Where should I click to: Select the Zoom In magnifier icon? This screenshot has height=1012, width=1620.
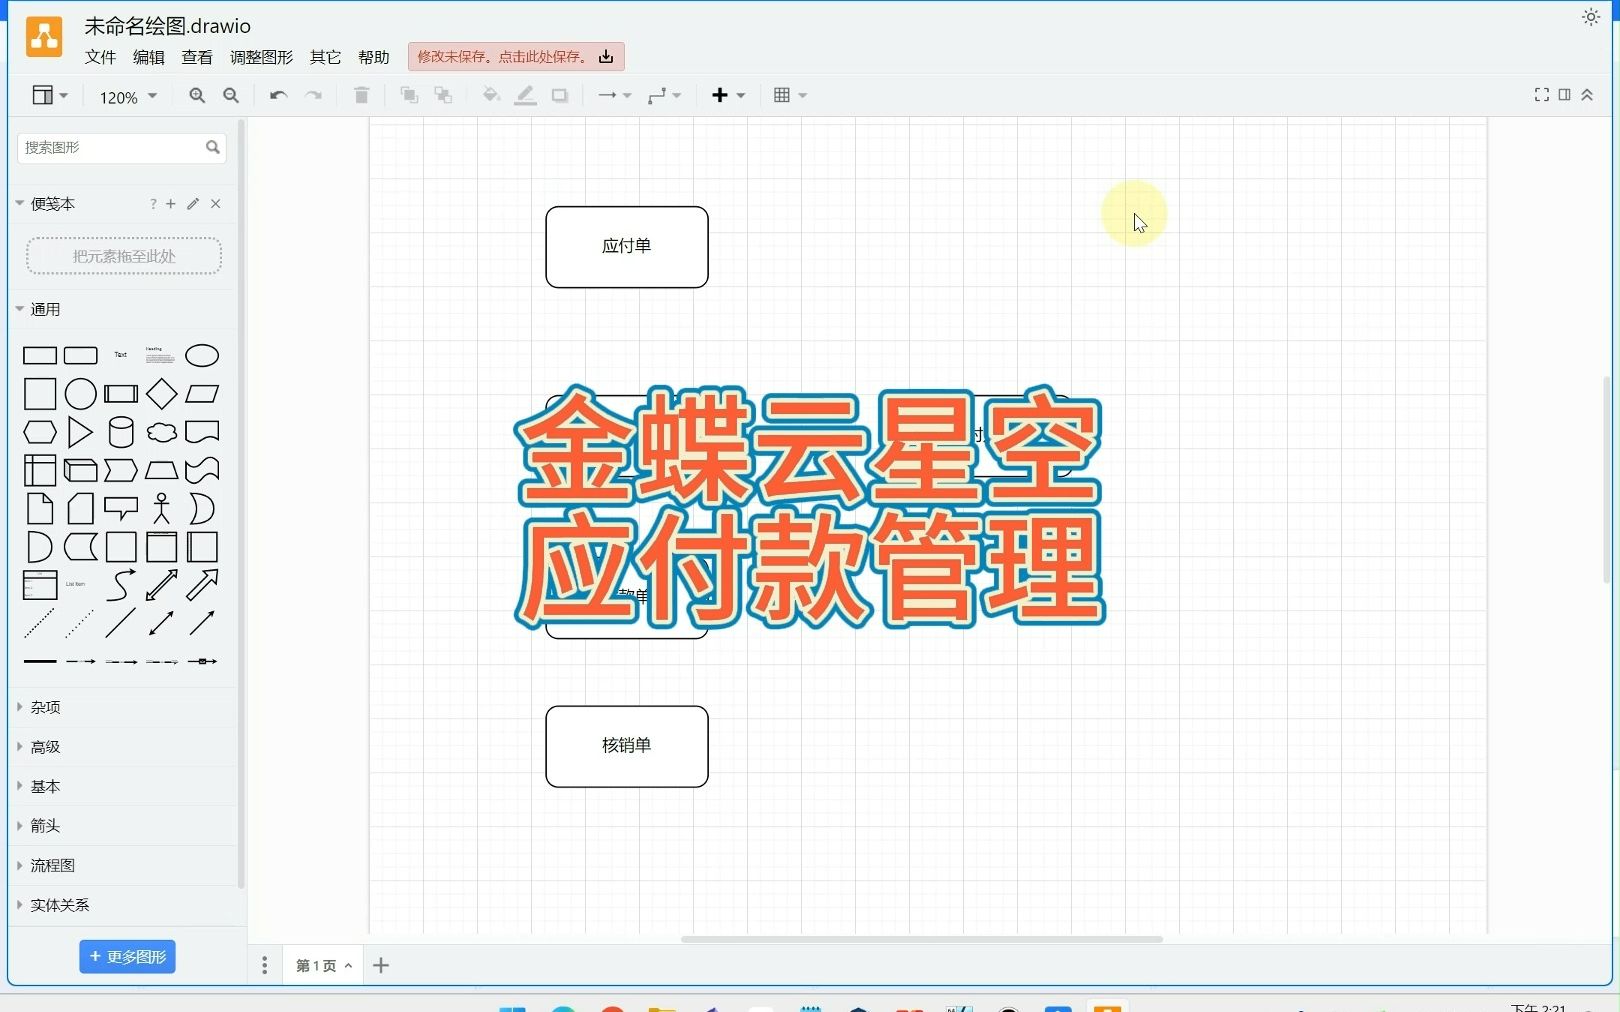(197, 95)
